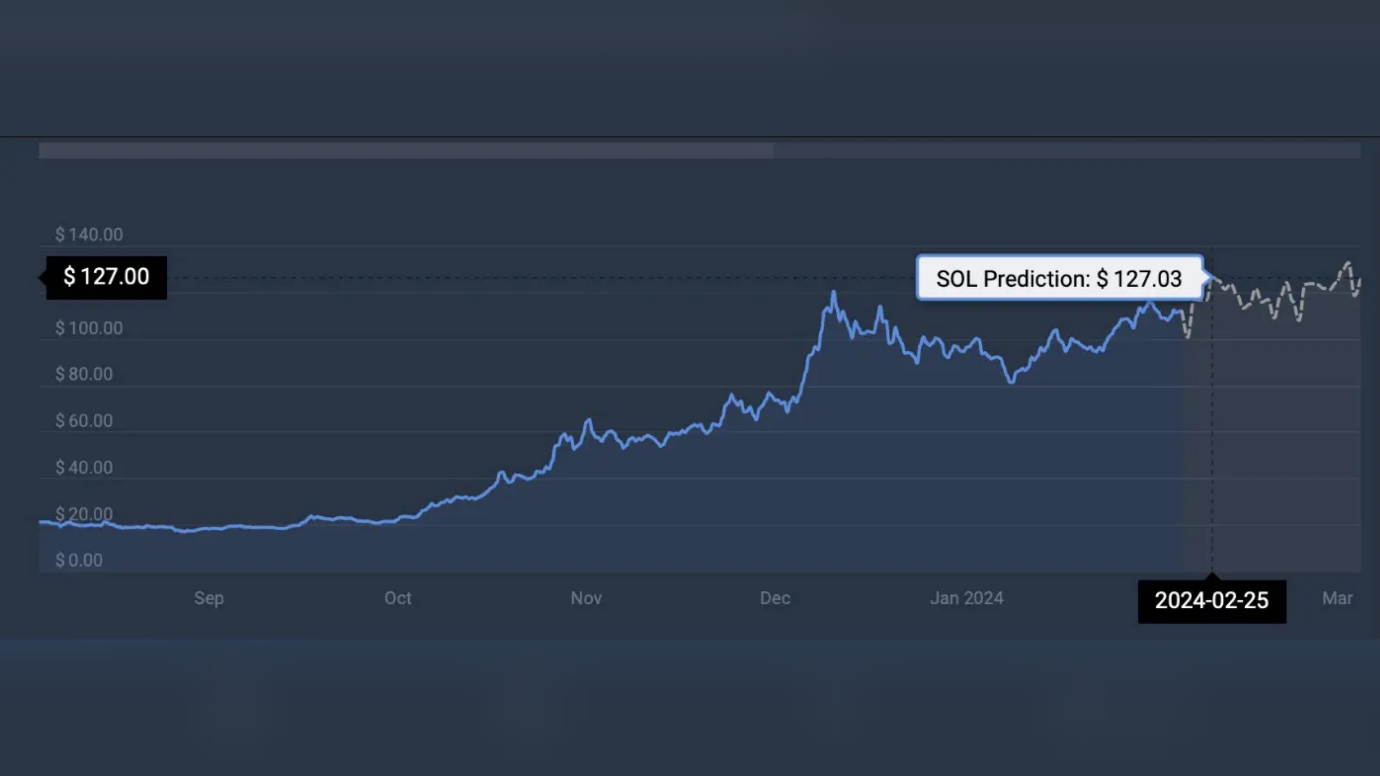Click the $80.00 price axis label
Viewport: 1380px width, 776px height.
(84, 375)
